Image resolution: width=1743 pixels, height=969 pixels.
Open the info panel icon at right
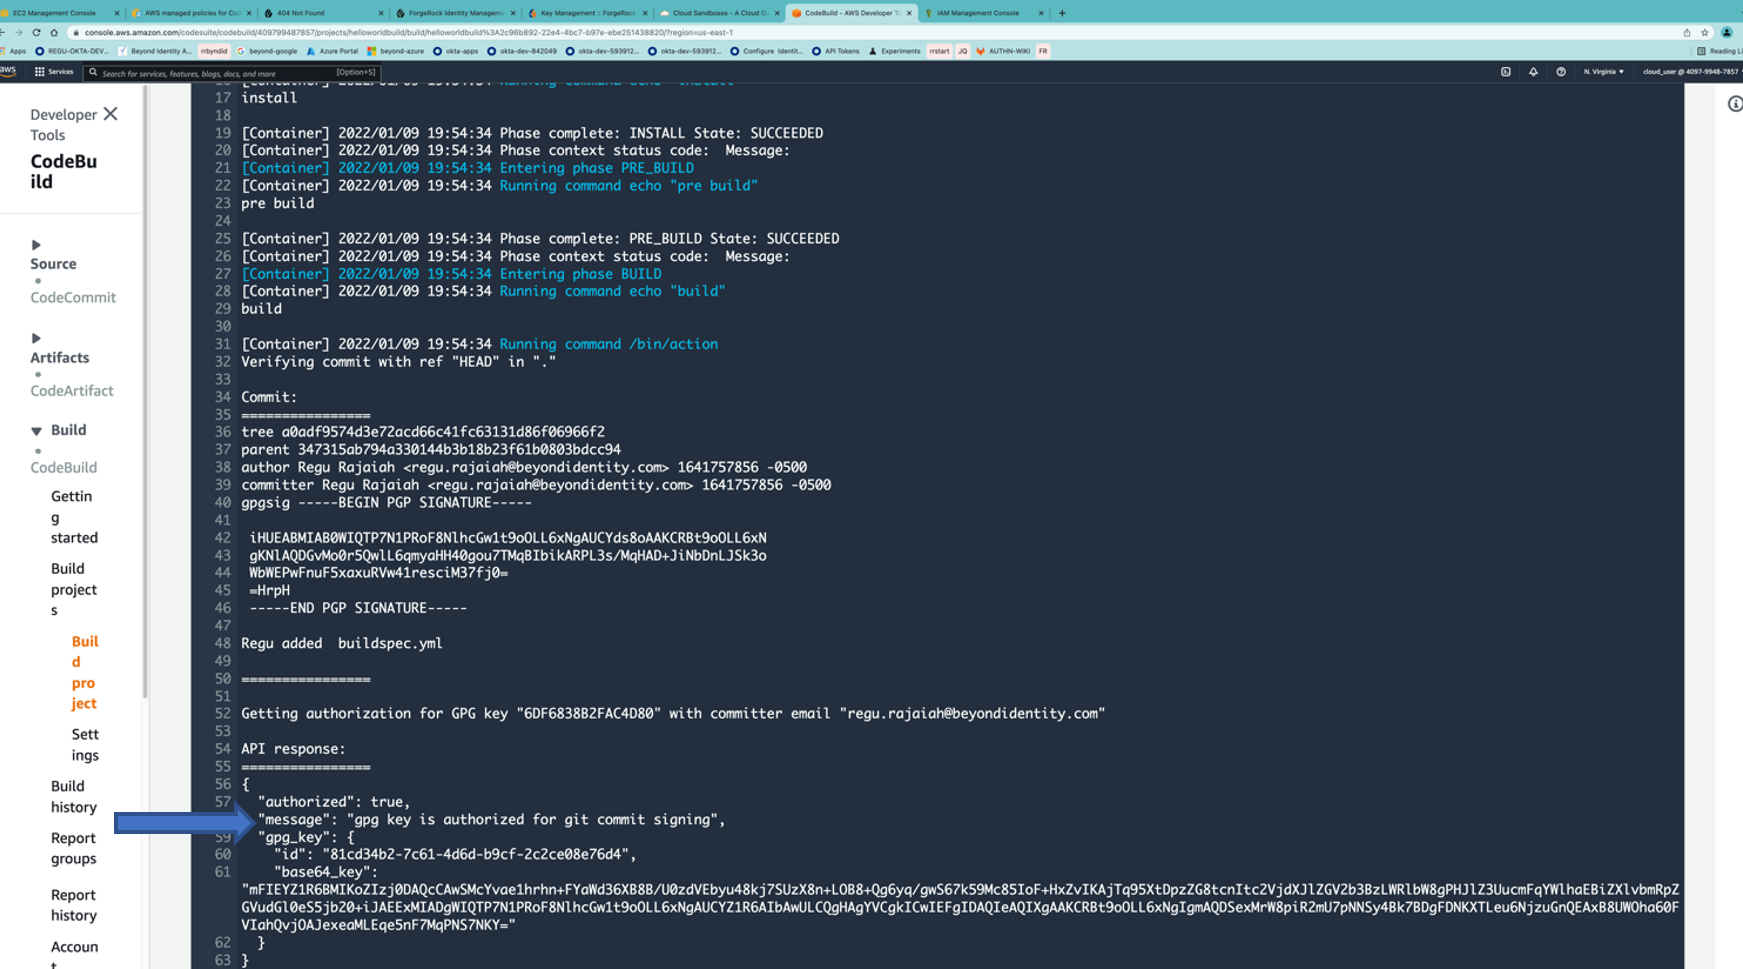click(1735, 104)
